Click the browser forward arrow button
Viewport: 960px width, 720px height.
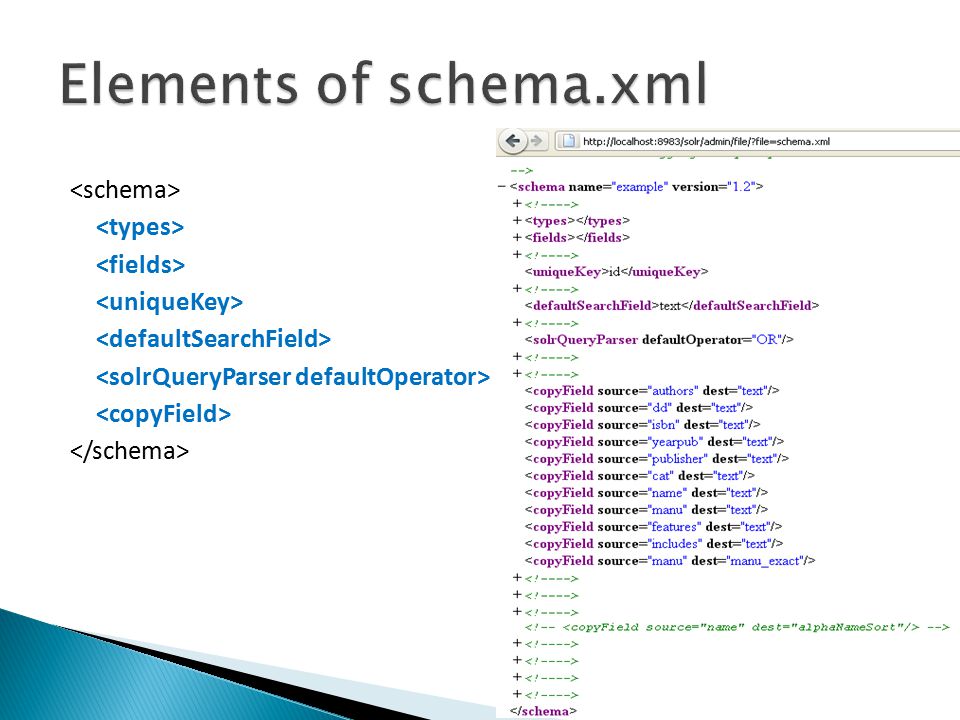click(x=537, y=141)
